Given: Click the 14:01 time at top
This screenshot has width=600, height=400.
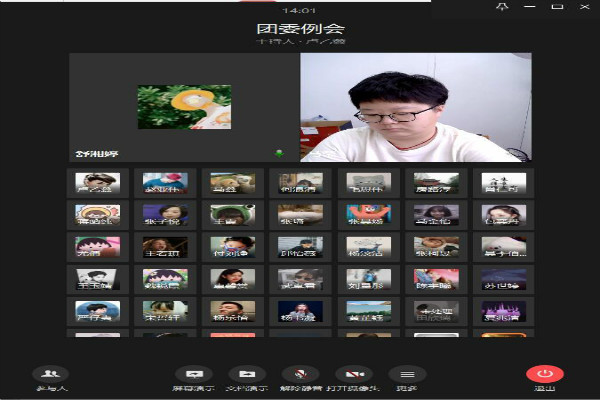Looking at the screenshot, I should tap(299, 10).
